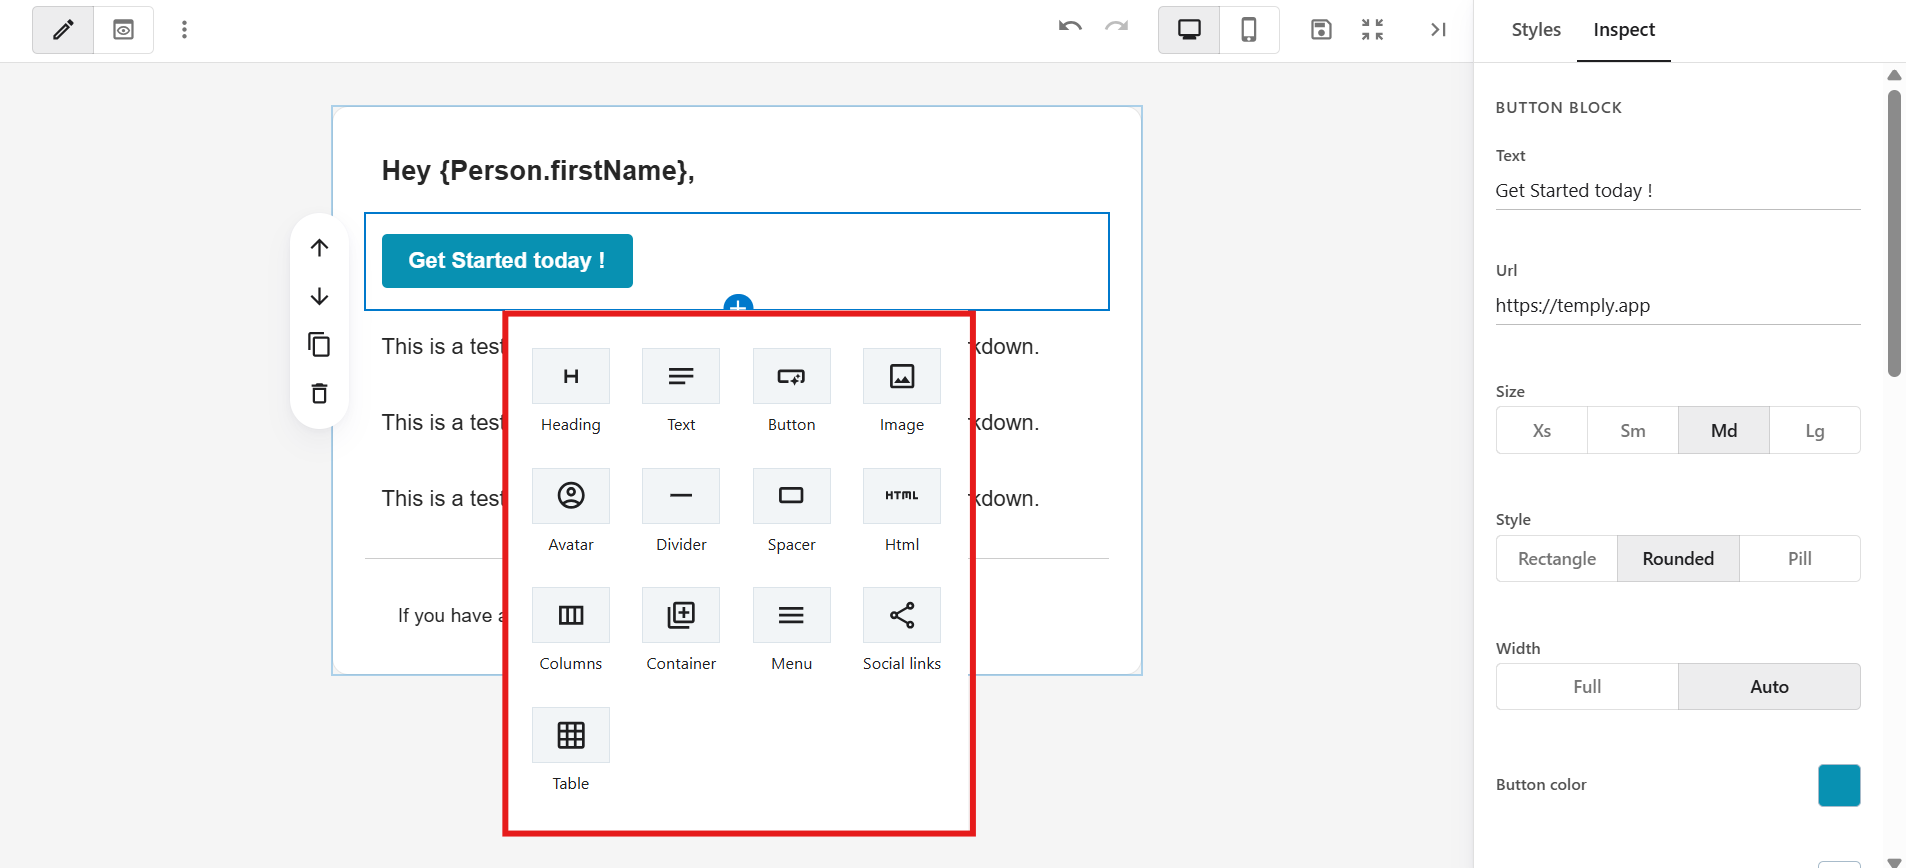Set button width to Full
The height and width of the screenshot is (868, 1906).
click(1587, 686)
